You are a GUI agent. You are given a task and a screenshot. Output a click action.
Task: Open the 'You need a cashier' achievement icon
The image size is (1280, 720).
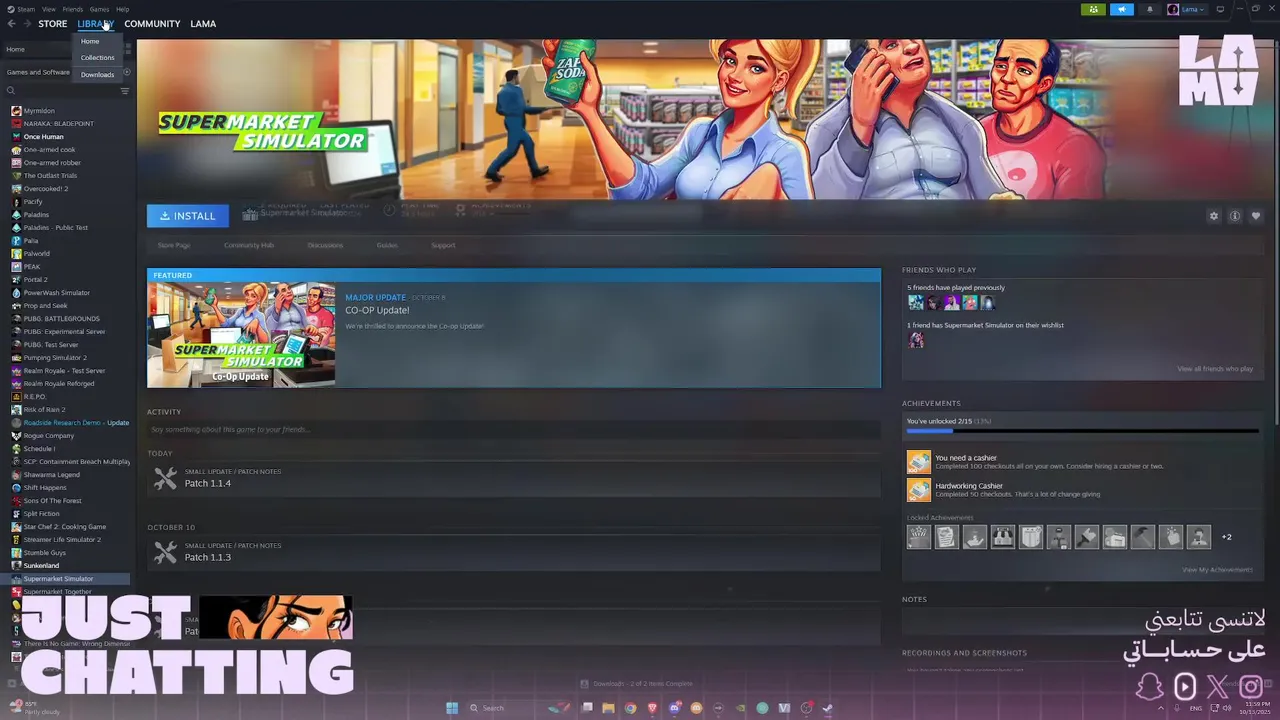pyautogui.click(x=918, y=462)
